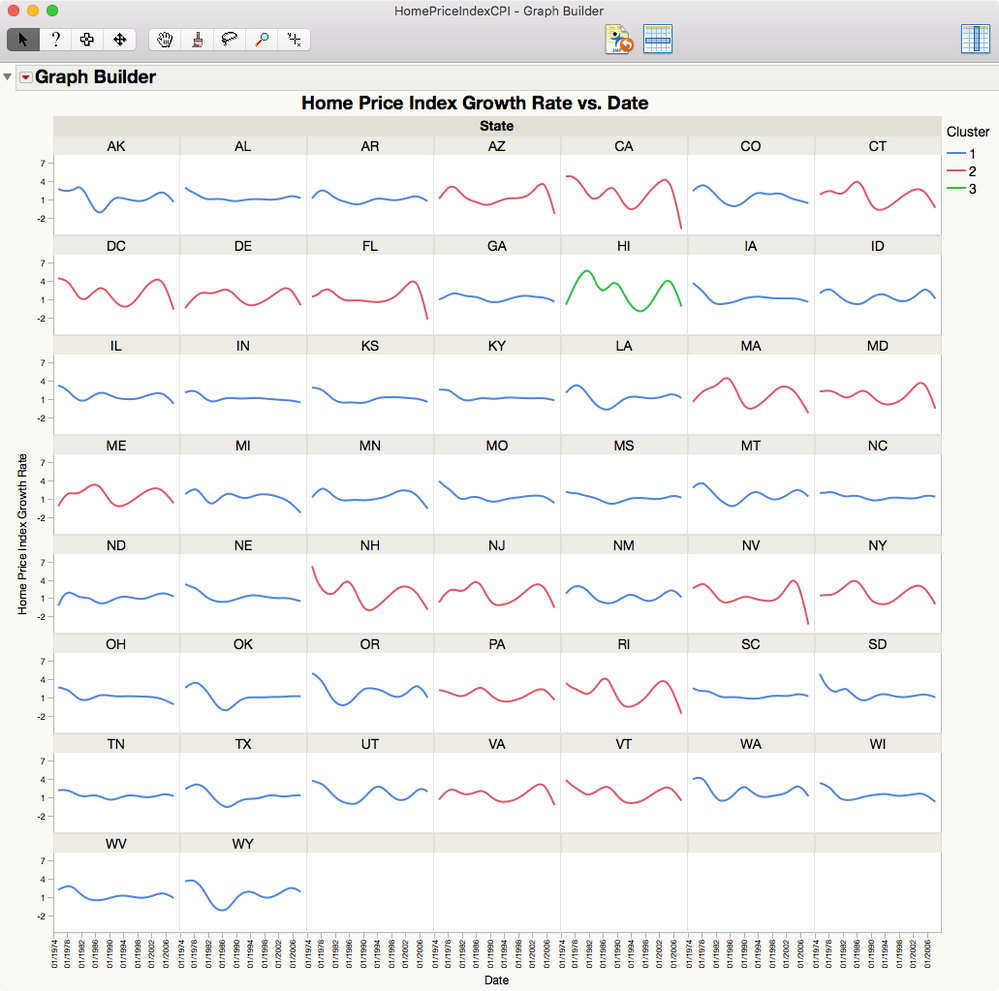Click the NV panel header
999x991 pixels.
[751, 545]
